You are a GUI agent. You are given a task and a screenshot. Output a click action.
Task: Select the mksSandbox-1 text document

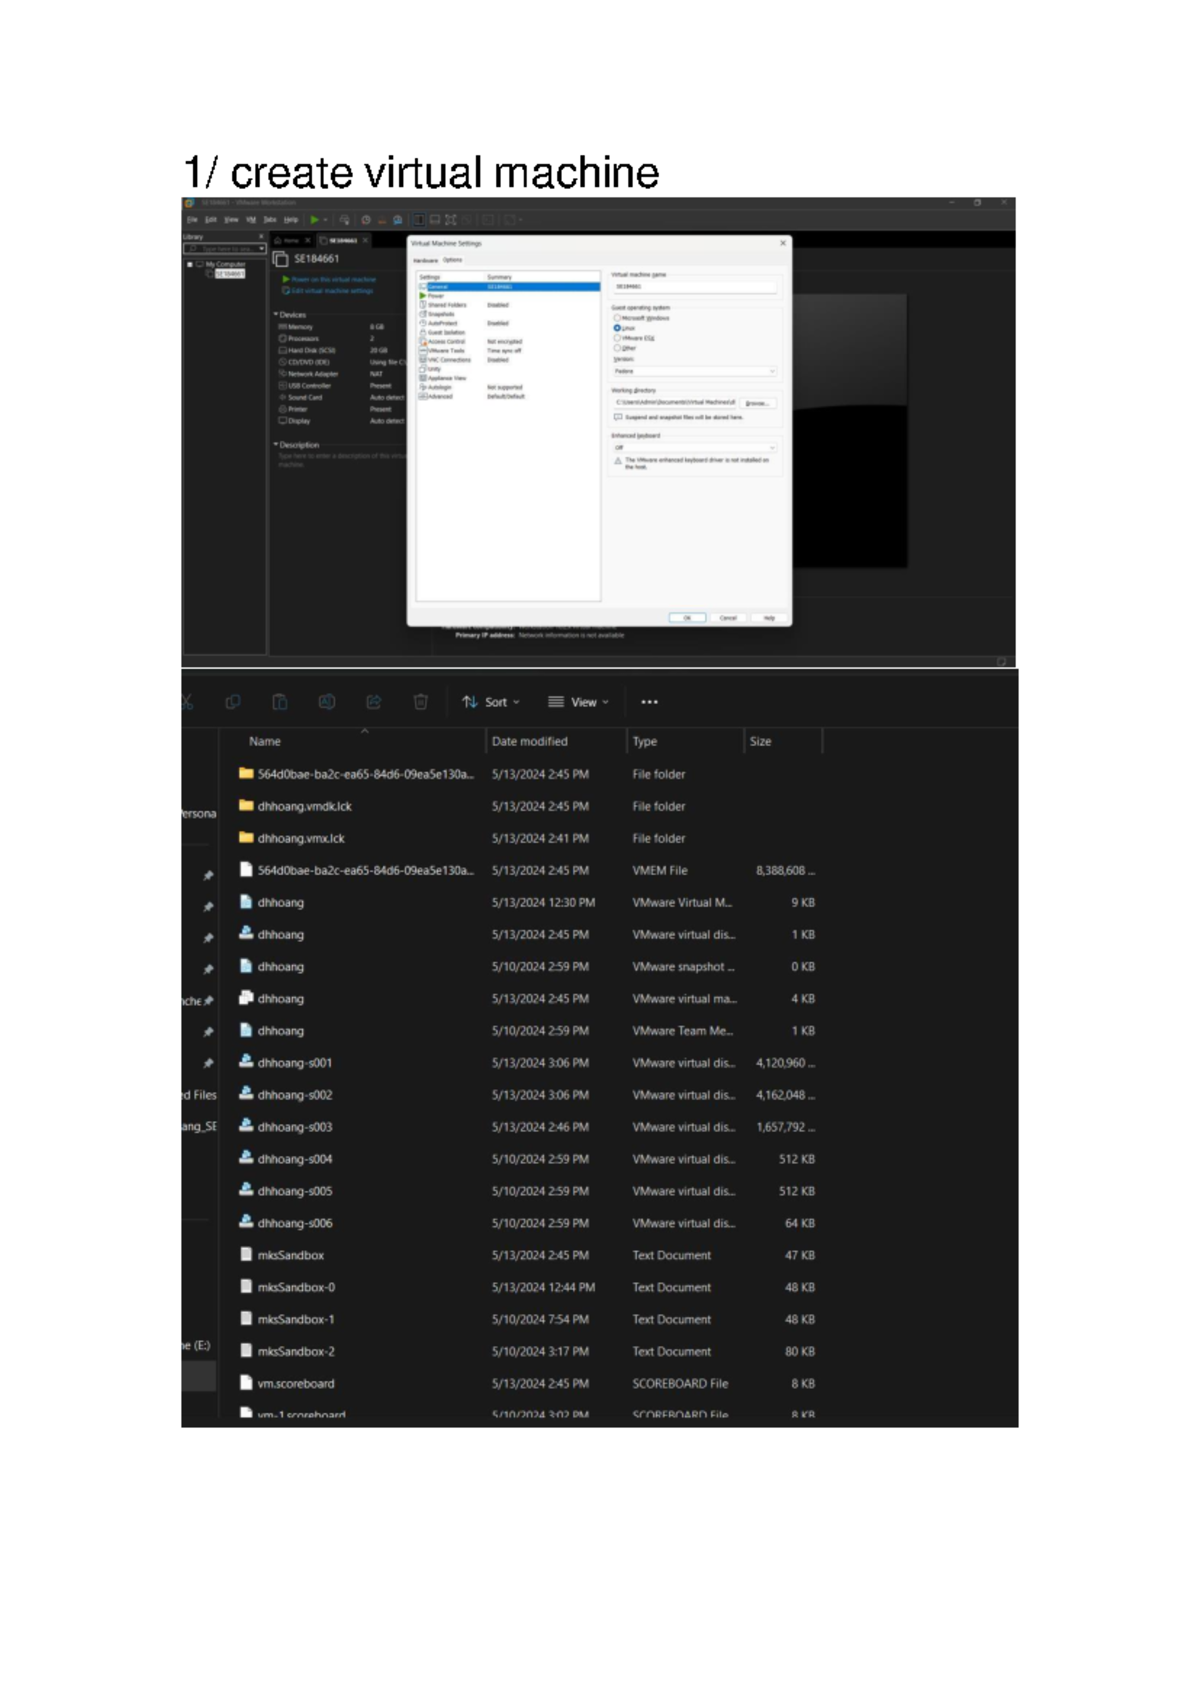pos(527,1319)
